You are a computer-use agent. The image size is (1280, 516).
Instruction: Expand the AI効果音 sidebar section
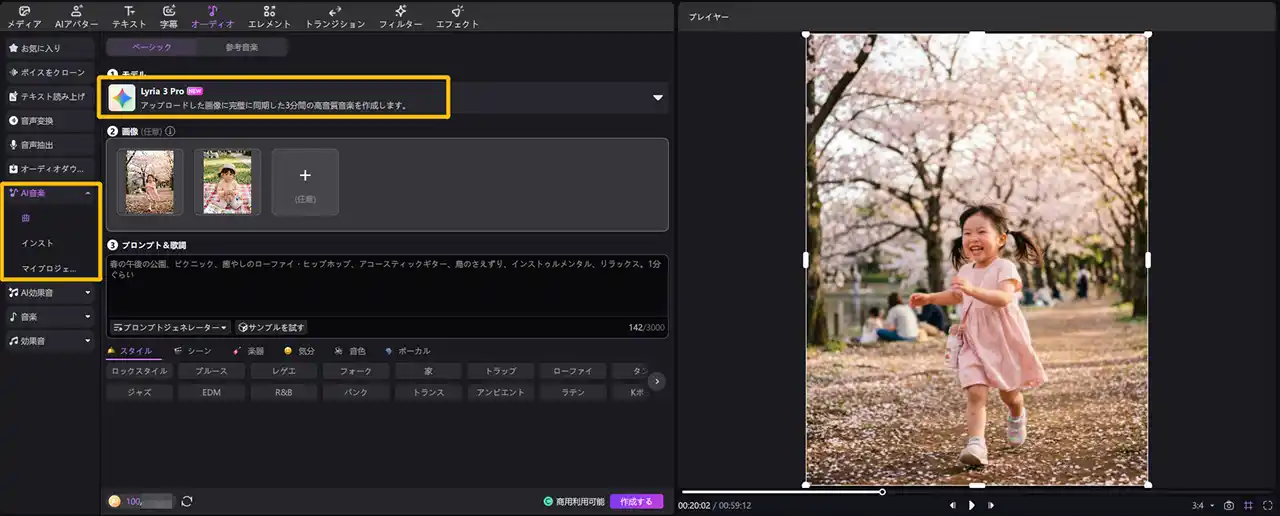tap(50, 293)
